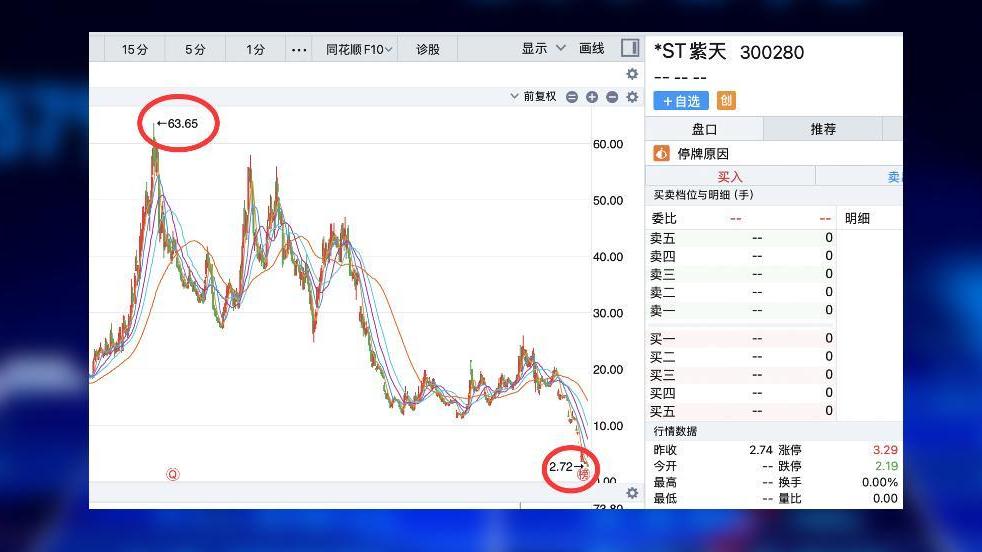Click the zoom-in plus icon above the chart

tap(592, 97)
